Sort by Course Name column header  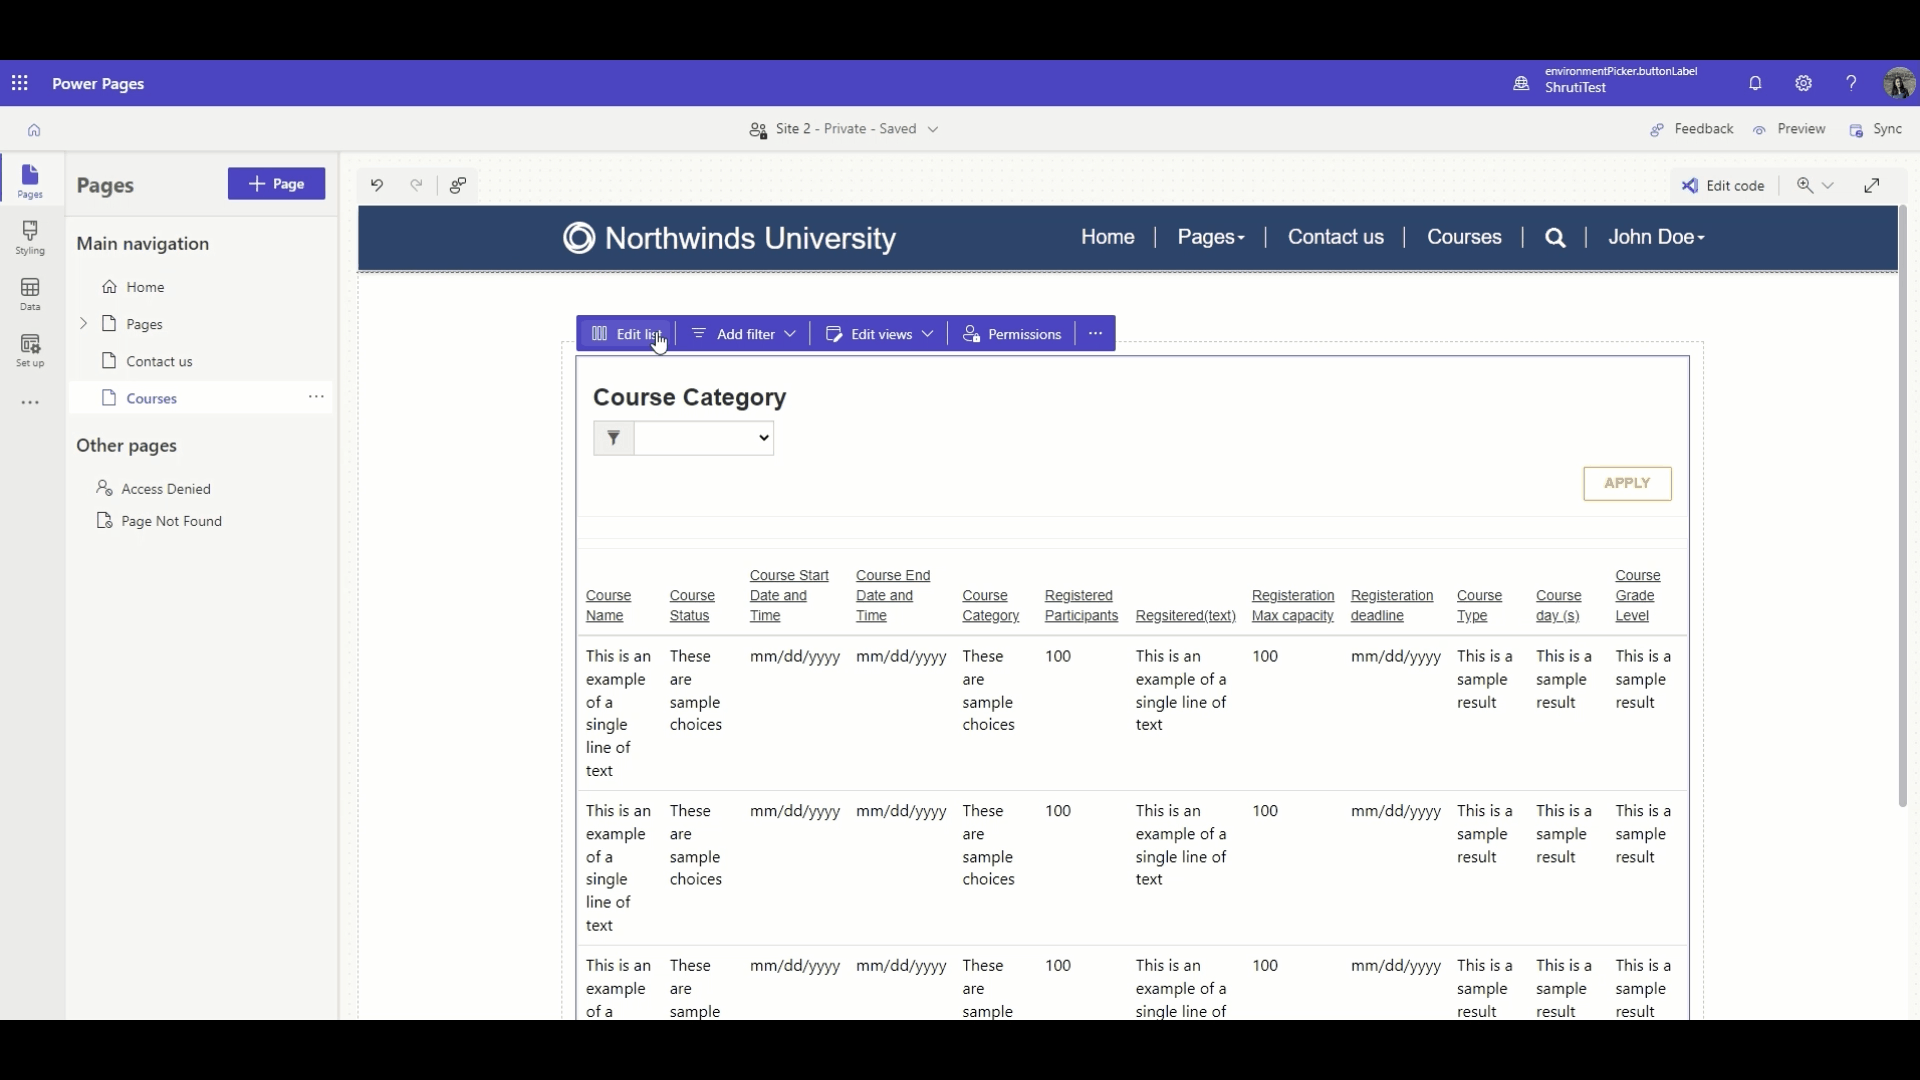pos(608,605)
